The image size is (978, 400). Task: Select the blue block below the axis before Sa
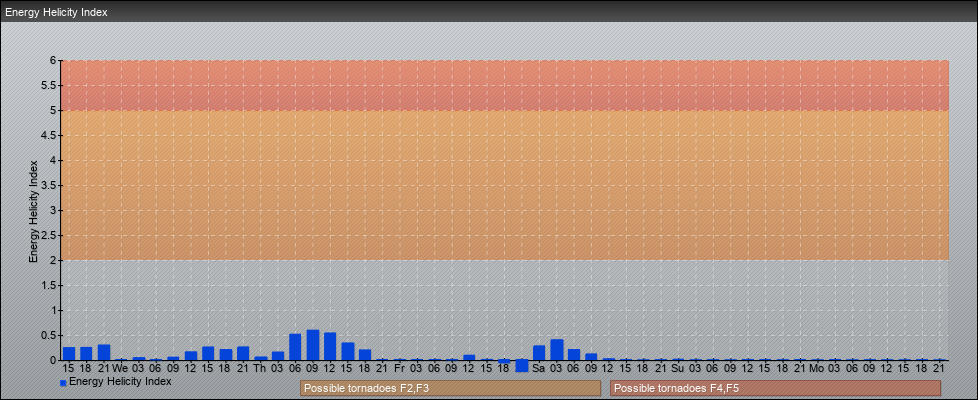point(522,366)
